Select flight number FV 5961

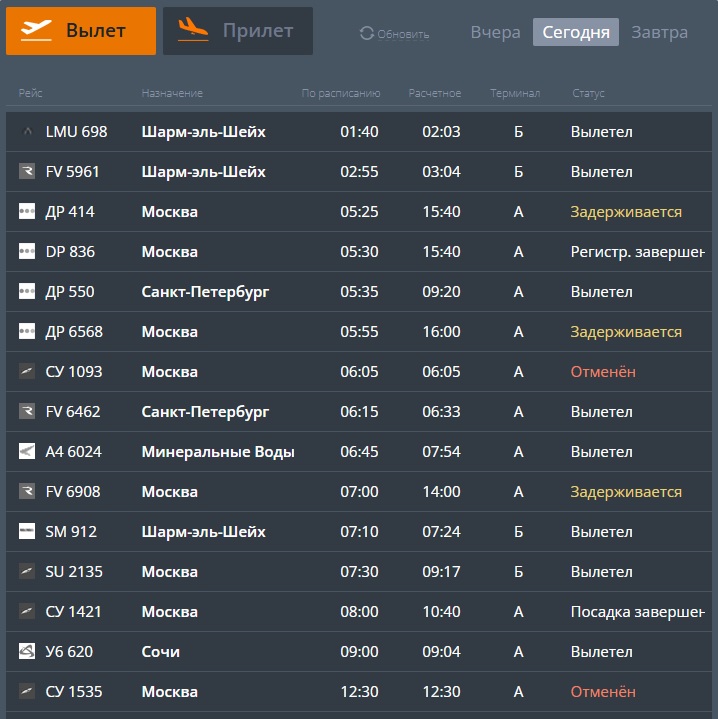coord(72,171)
